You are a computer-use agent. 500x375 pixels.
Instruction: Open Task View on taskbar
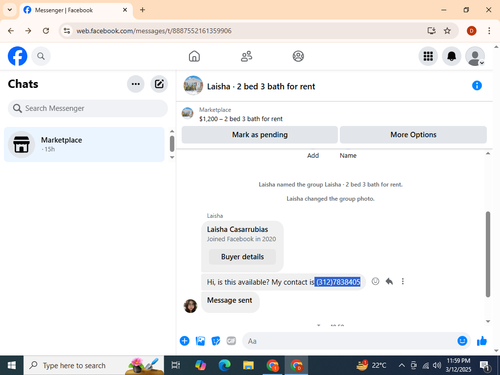coord(176,365)
